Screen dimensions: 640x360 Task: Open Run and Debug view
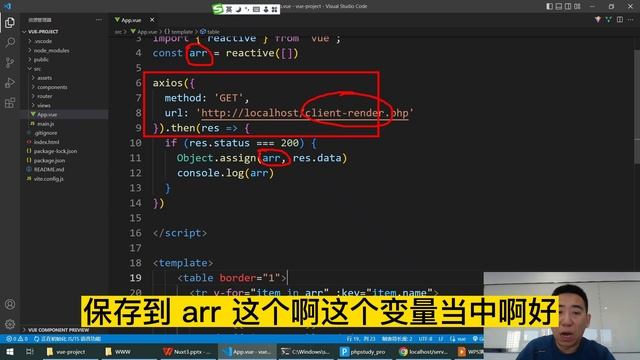coord(10,82)
